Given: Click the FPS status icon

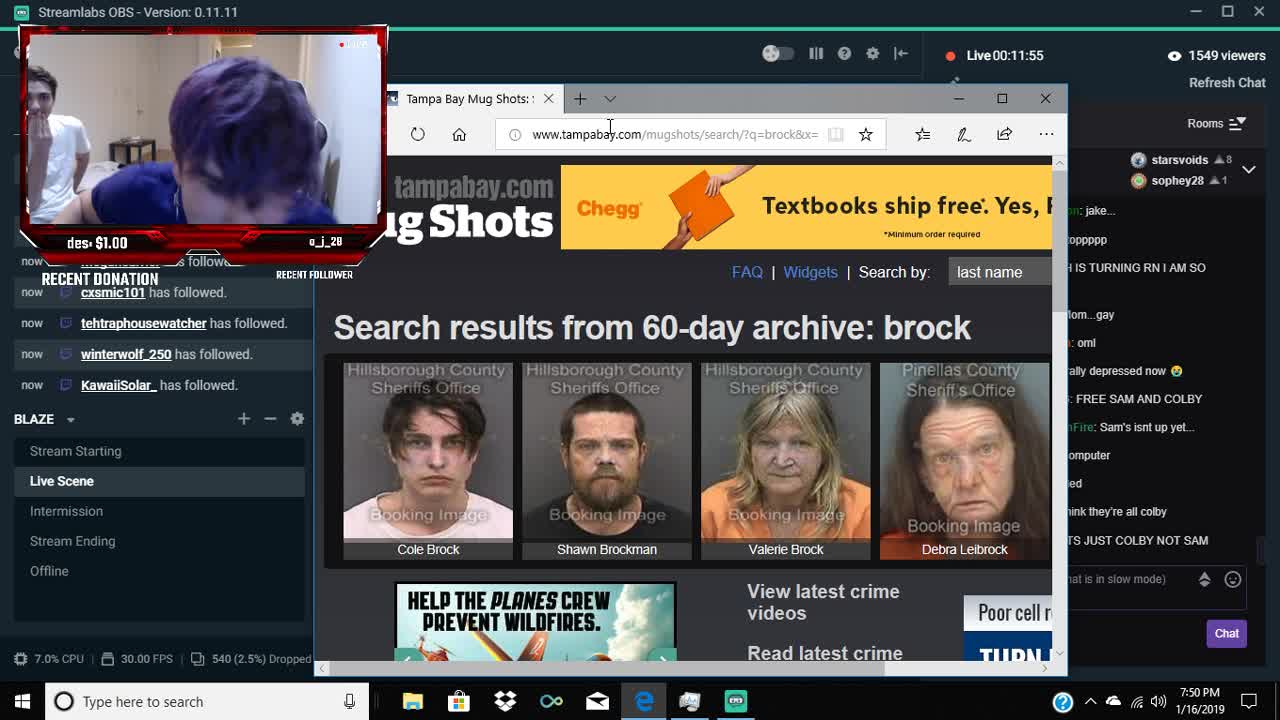Looking at the screenshot, I should pyautogui.click(x=107, y=659).
